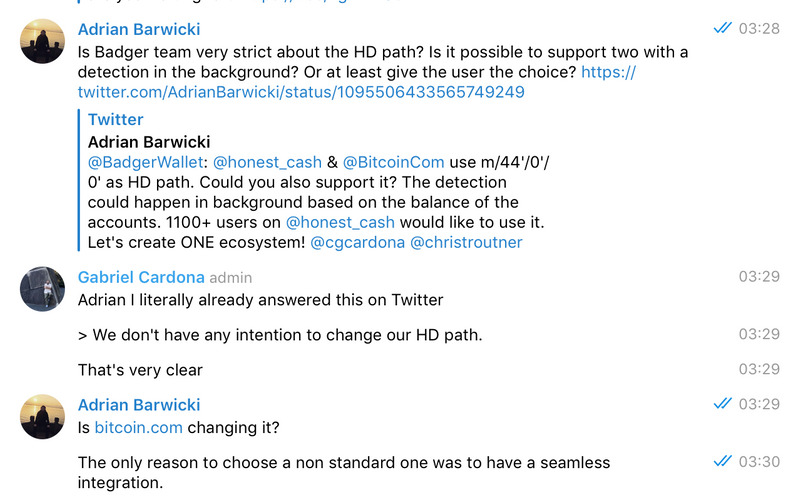The image size is (800, 501).
Task: Click Gabriel Cardona sender name
Action: coord(141,277)
